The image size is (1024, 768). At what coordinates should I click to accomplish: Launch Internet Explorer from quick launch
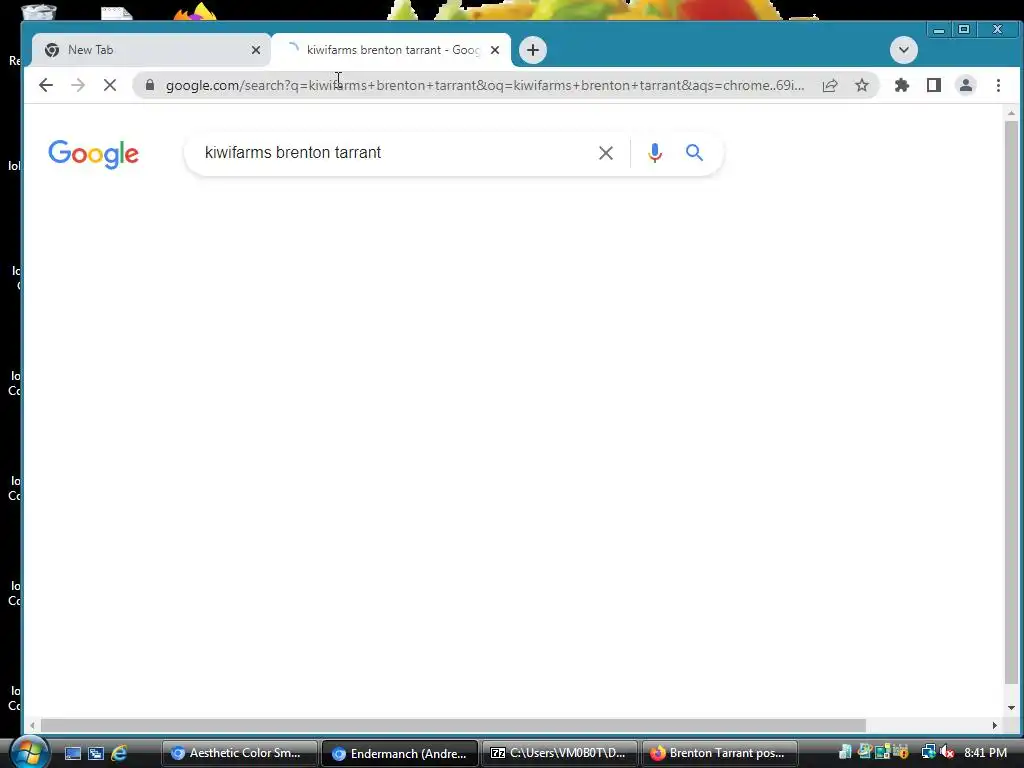coord(119,754)
